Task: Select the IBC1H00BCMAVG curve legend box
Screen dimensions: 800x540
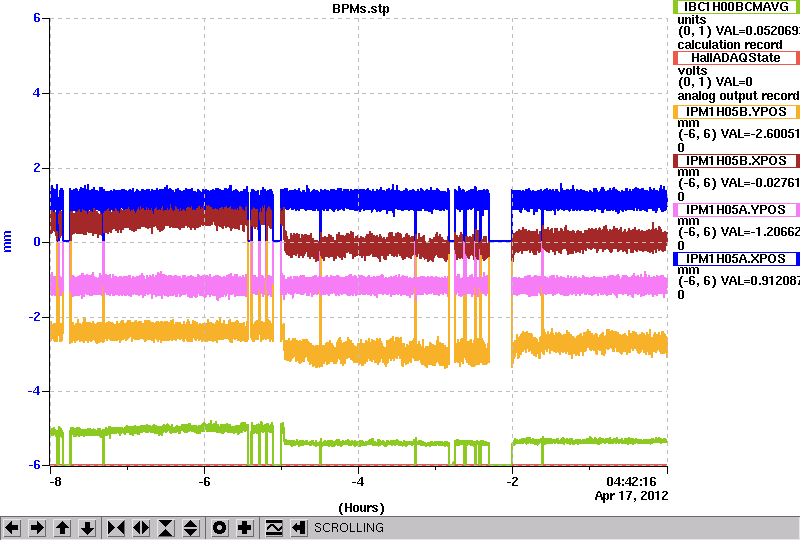Action: [x=736, y=7]
